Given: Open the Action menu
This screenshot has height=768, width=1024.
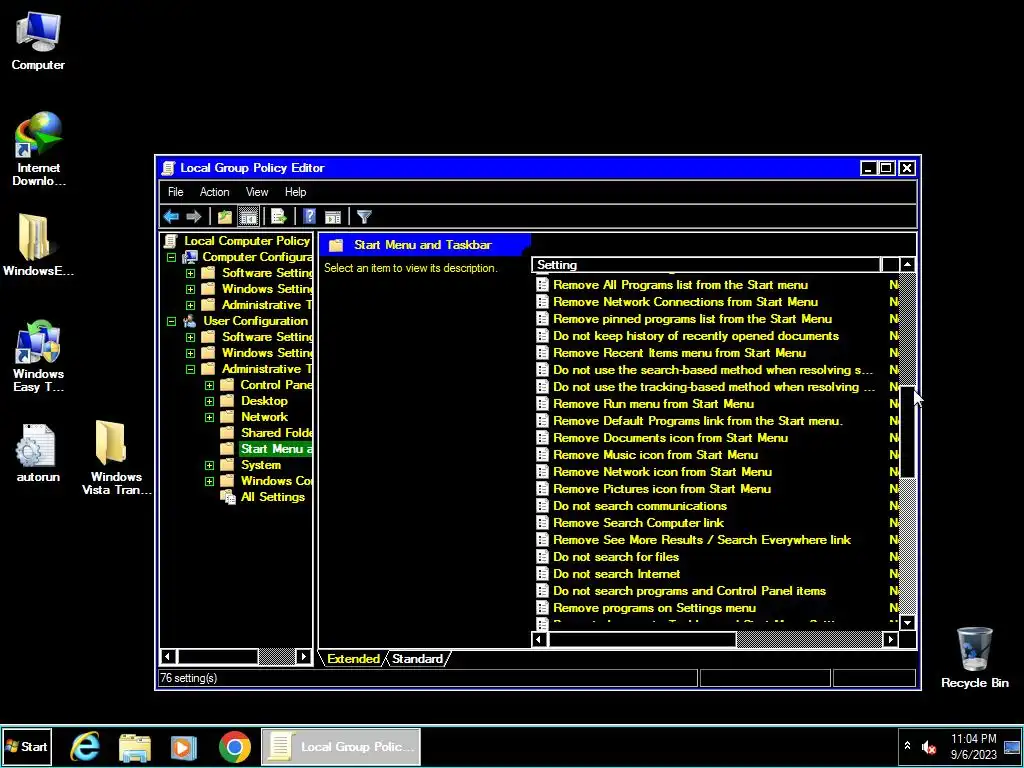Looking at the screenshot, I should click(214, 192).
